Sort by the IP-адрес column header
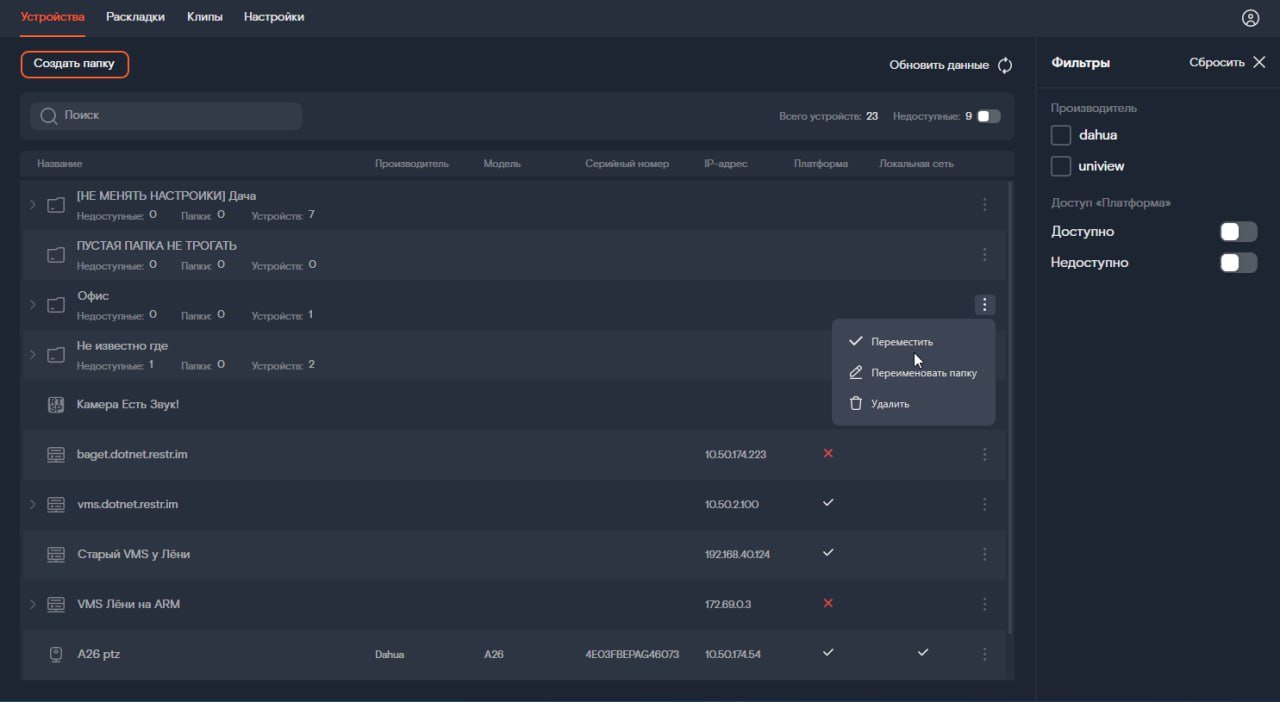 (726, 164)
